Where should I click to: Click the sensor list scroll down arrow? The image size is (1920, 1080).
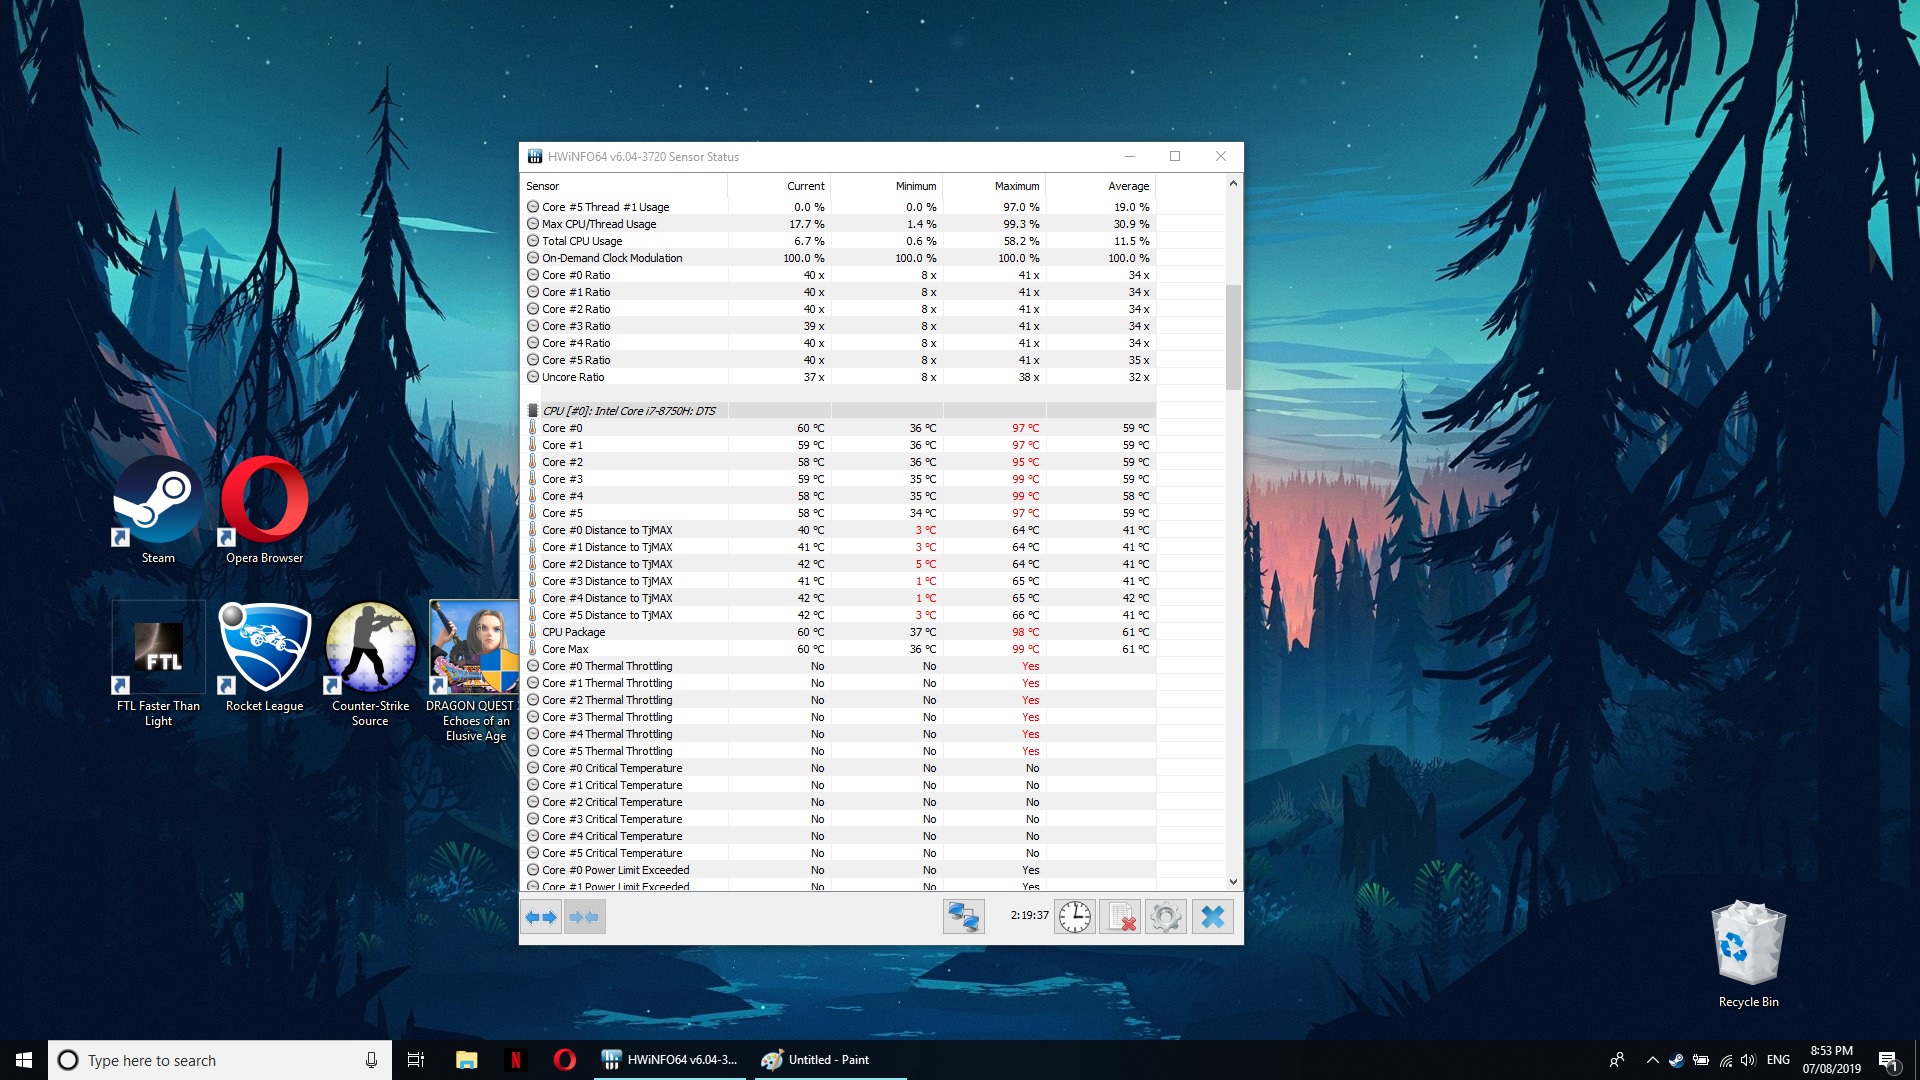pos(1233,882)
